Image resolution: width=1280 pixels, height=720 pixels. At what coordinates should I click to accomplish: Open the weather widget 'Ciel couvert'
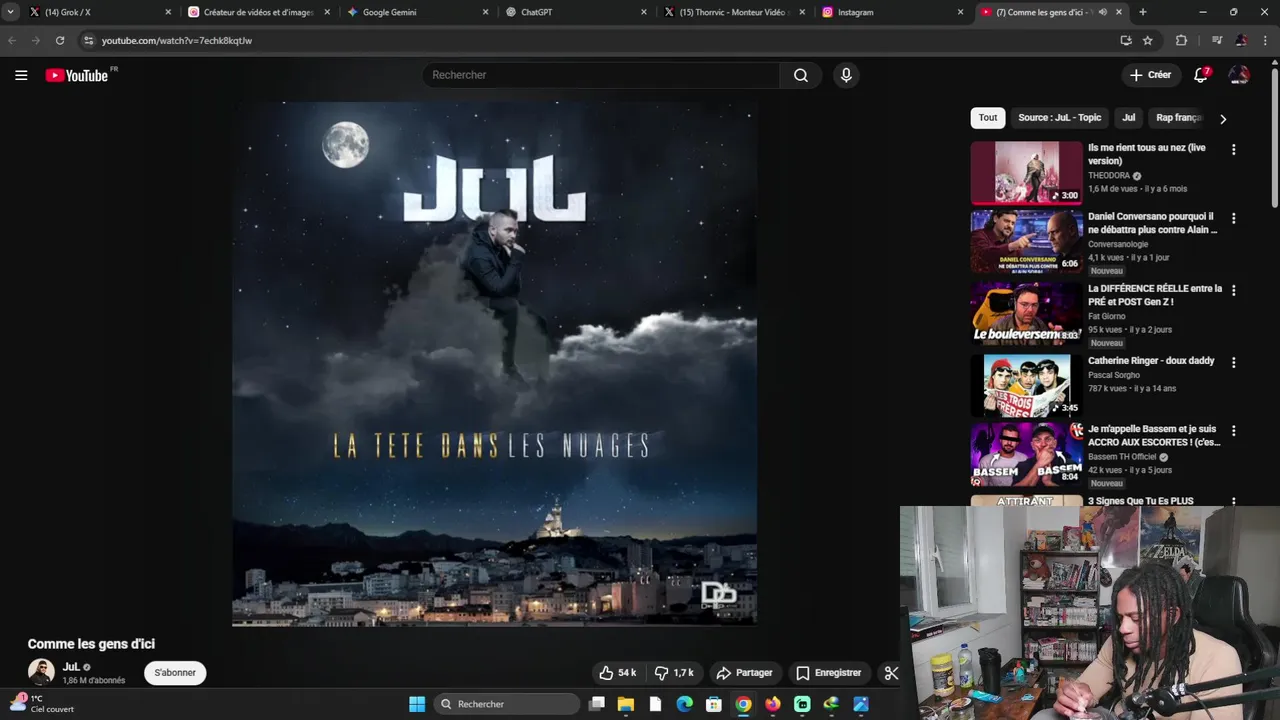pos(42,704)
